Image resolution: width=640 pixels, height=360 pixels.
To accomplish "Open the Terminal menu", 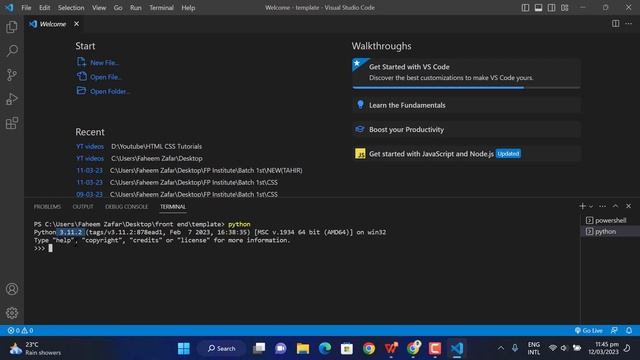I will [x=161, y=8].
